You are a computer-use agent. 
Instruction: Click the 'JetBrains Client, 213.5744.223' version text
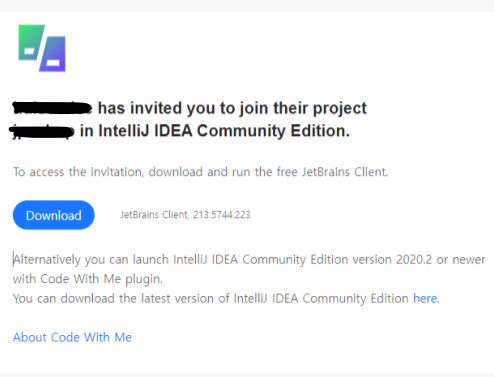pos(185,215)
